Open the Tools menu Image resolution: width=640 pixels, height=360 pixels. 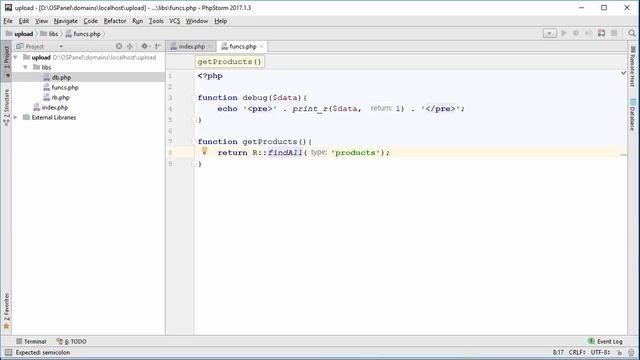pyautogui.click(x=156, y=21)
